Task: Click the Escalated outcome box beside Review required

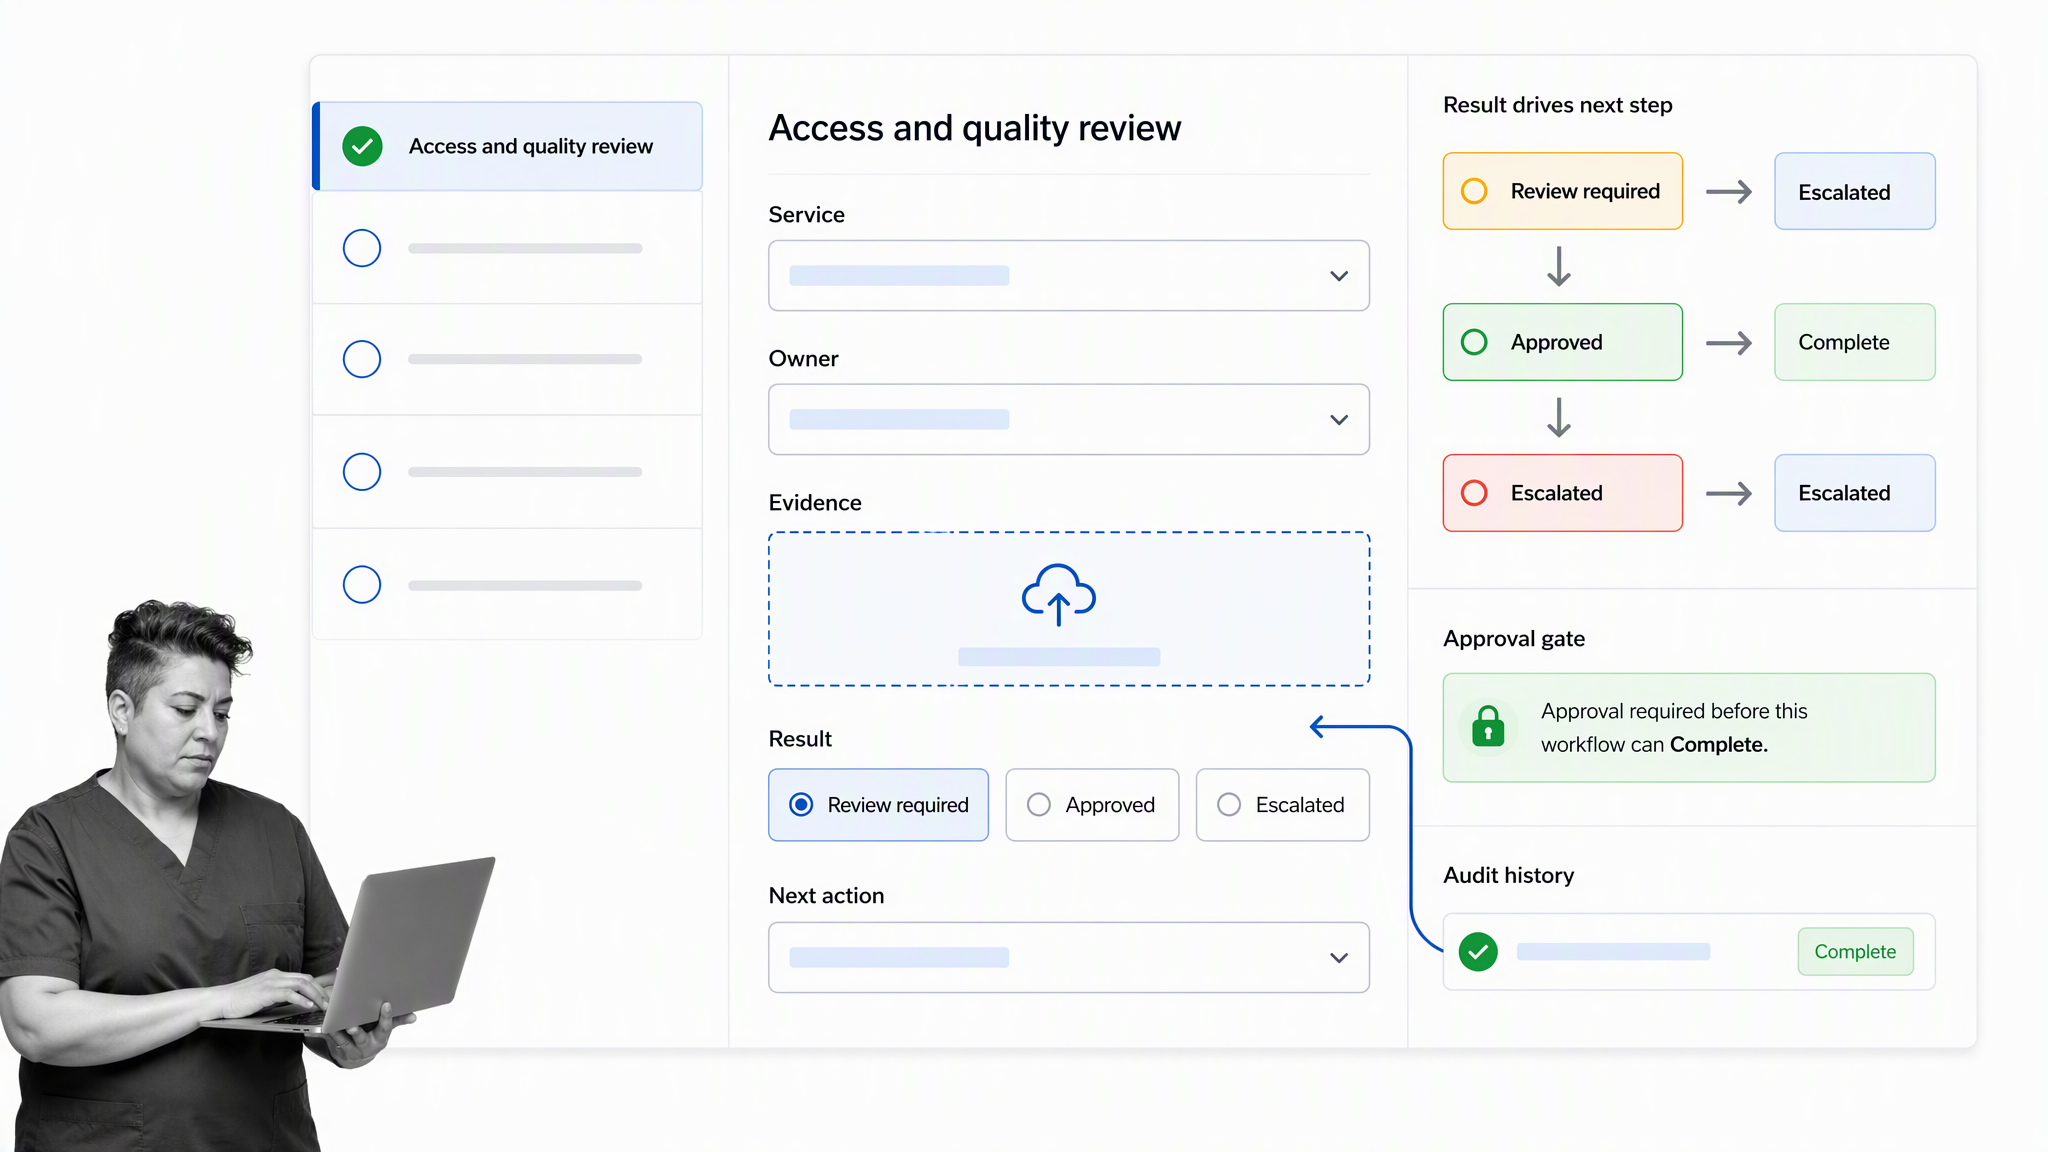Action: [x=1854, y=191]
